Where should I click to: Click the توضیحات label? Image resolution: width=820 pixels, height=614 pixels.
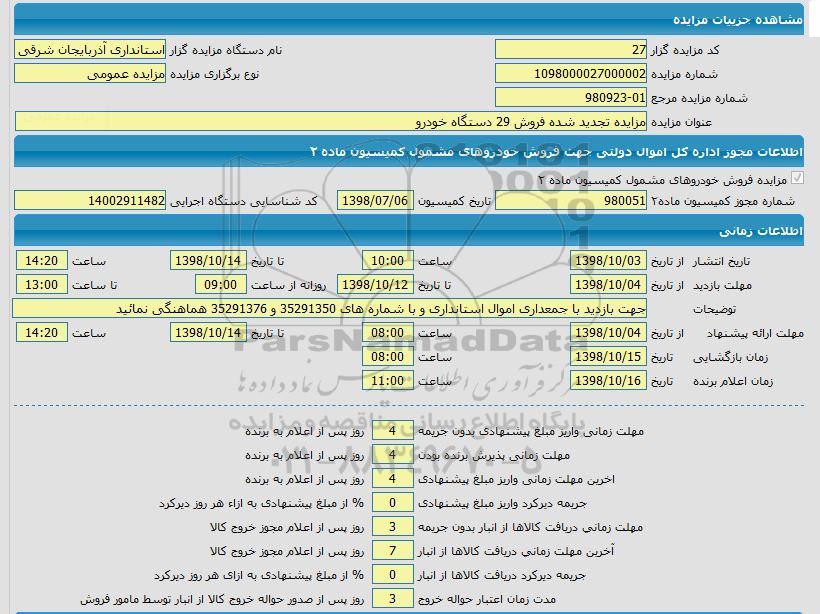click(x=714, y=309)
